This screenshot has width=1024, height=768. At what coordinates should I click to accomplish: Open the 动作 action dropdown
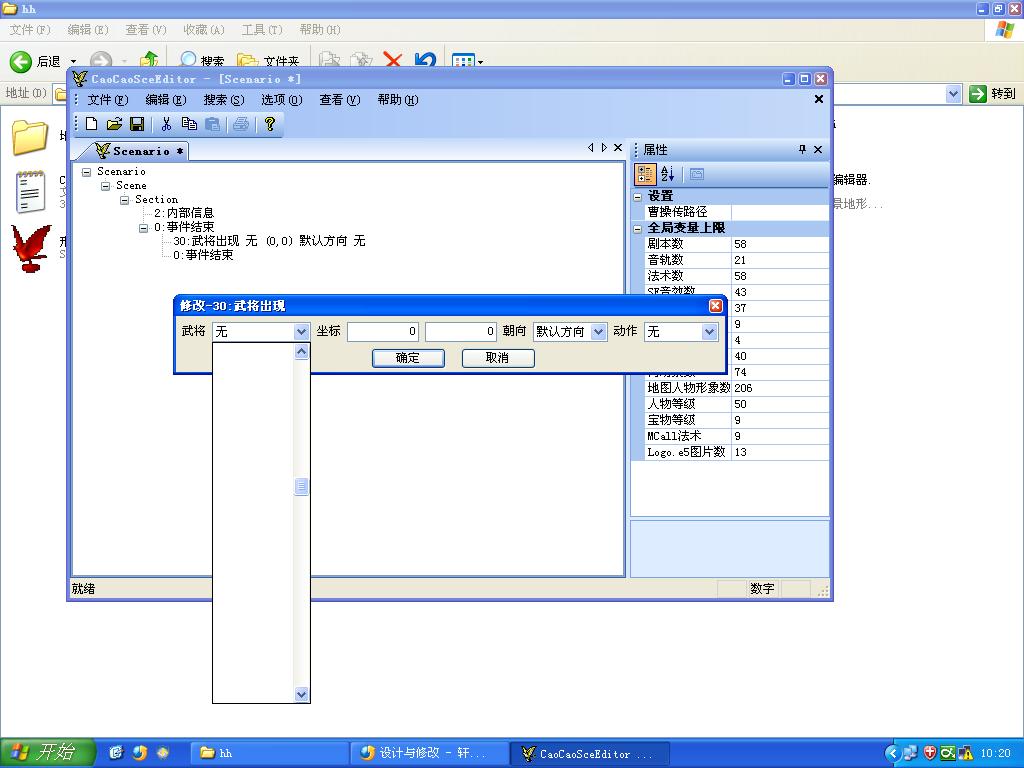click(x=709, y=332)
